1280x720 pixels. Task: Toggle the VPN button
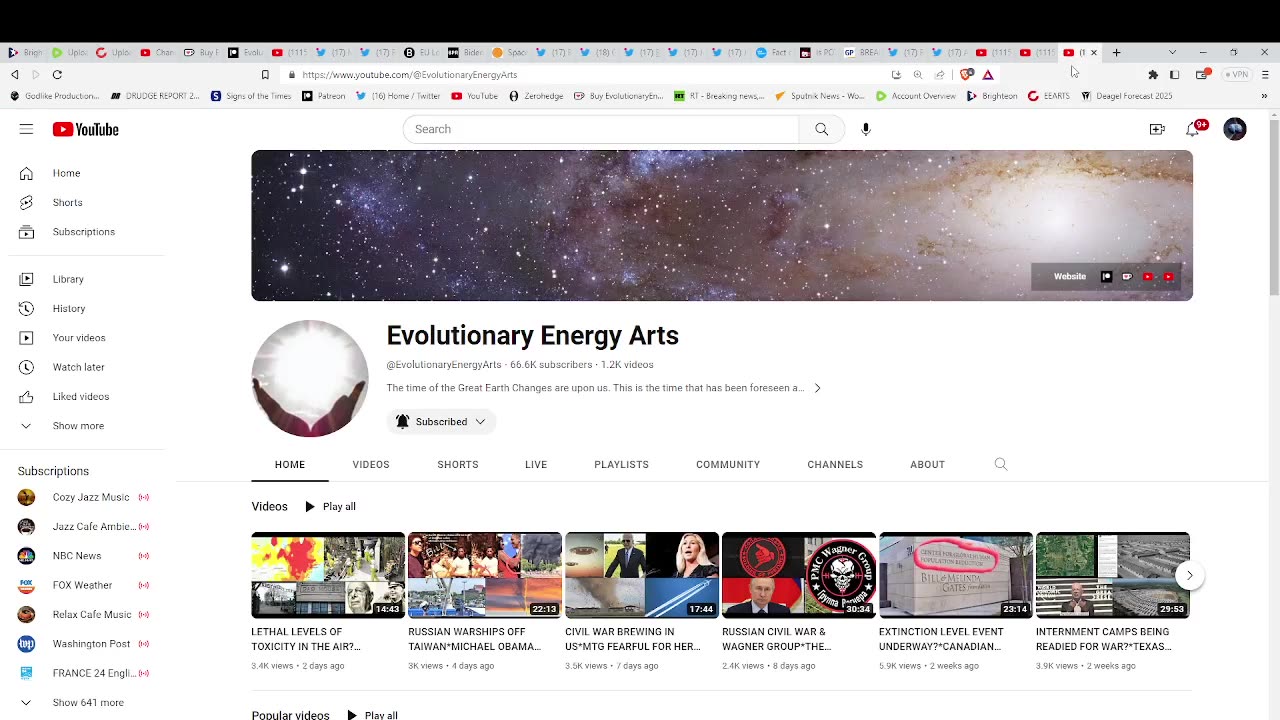(x=1238, y=75)
